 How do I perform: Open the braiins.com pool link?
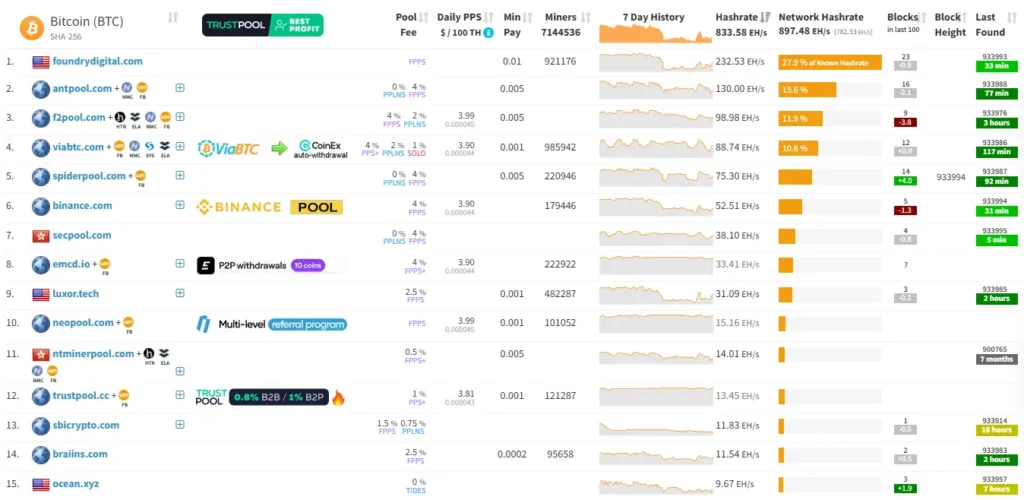82,455
